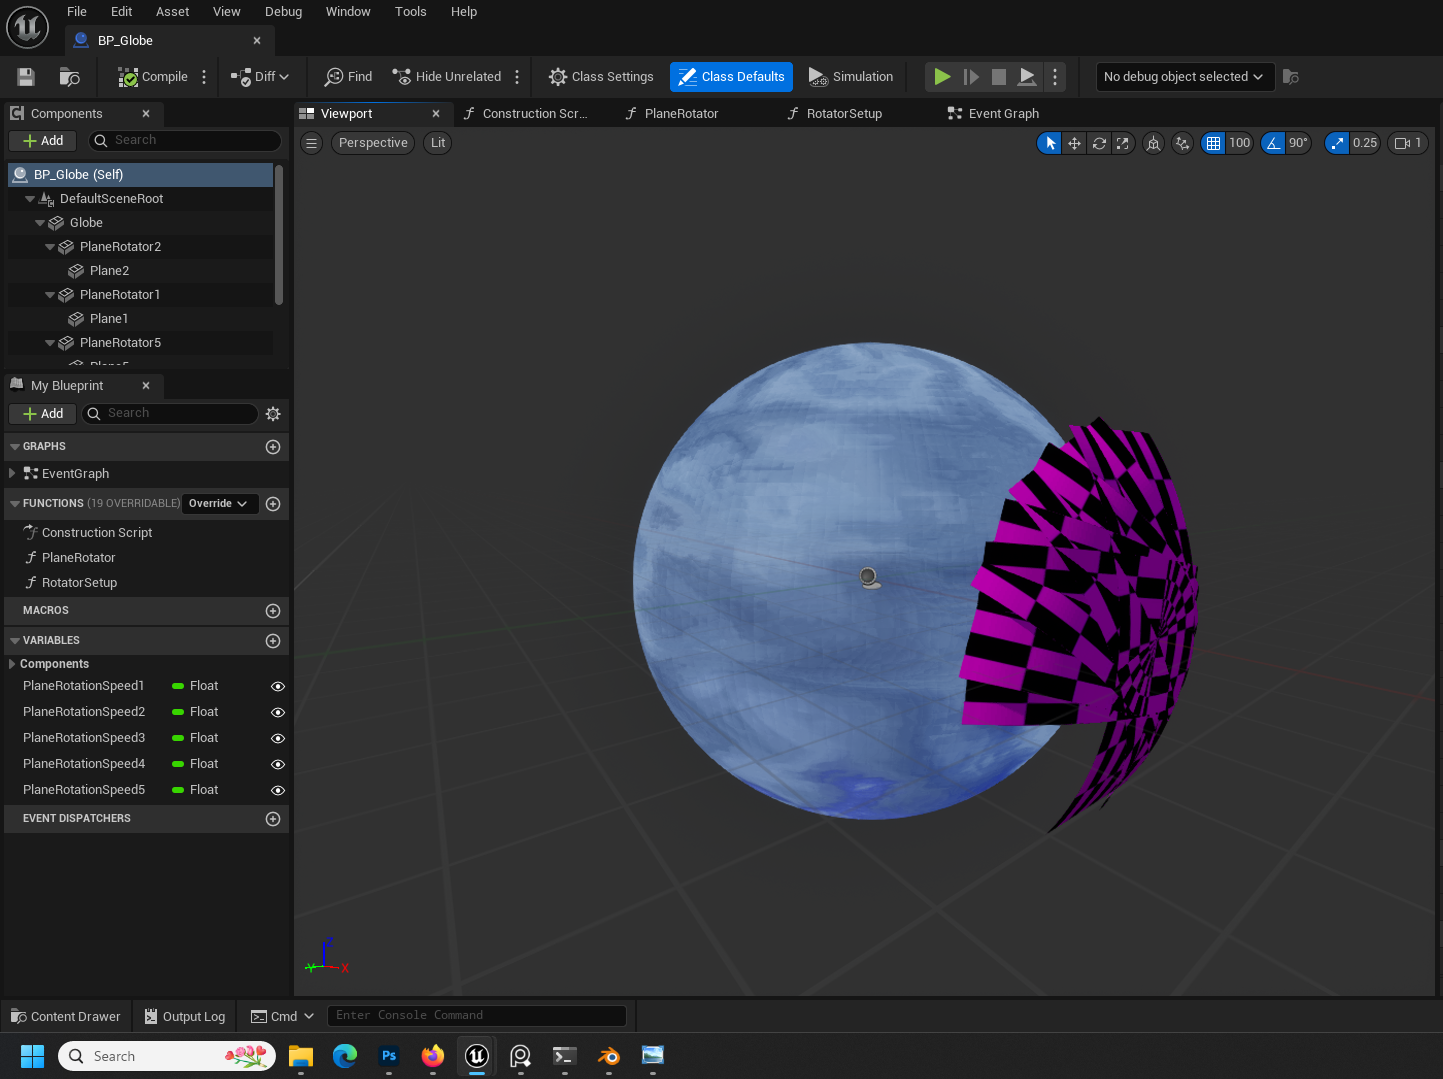Click the Save blueprint icon
1443x1079 pixels.
coord(26,77)
